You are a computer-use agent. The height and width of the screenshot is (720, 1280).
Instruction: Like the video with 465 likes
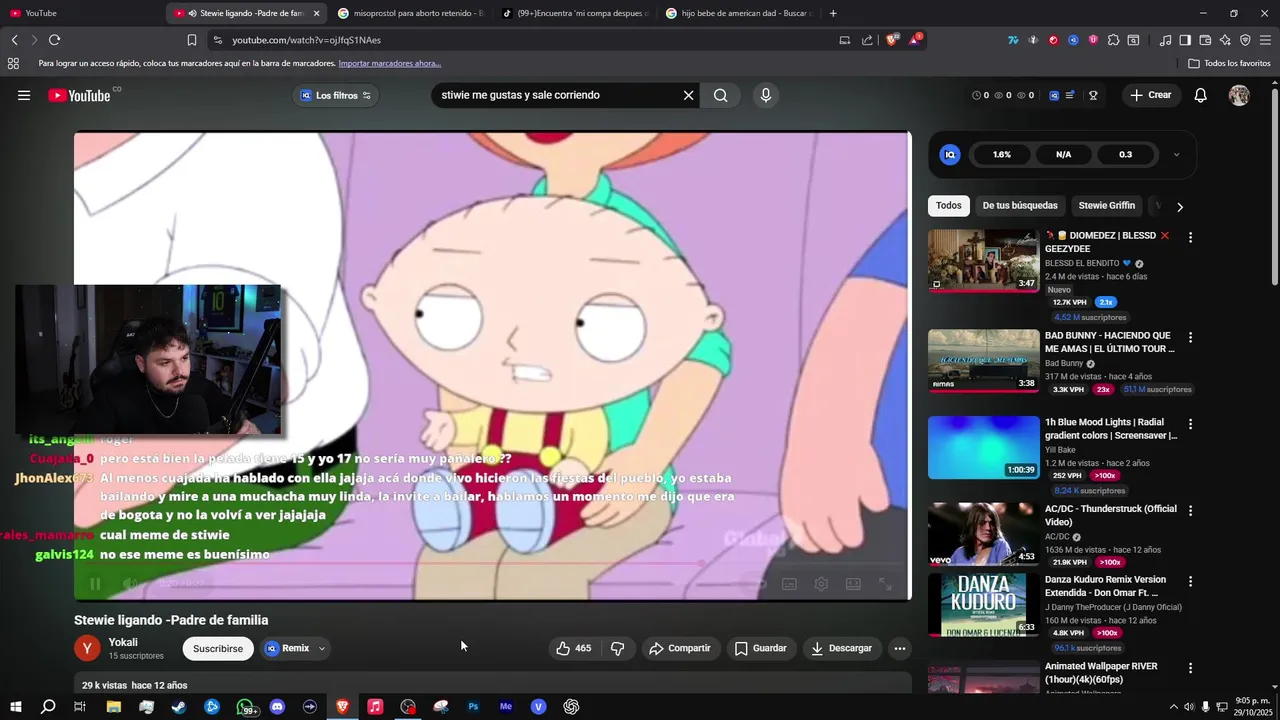pyautogui.click(x=573, y=648)
